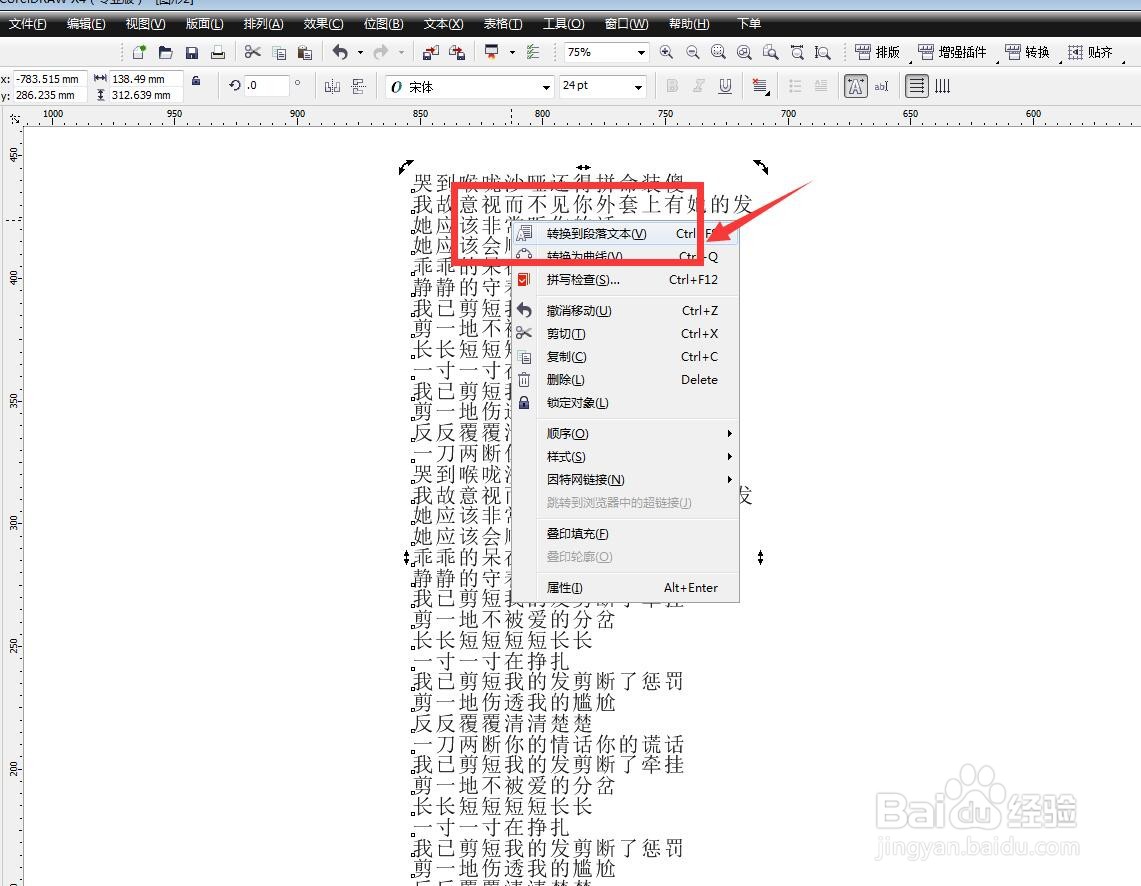Click the checklist icon beside launcher
1141x886 pixels.
coord(533,52)
